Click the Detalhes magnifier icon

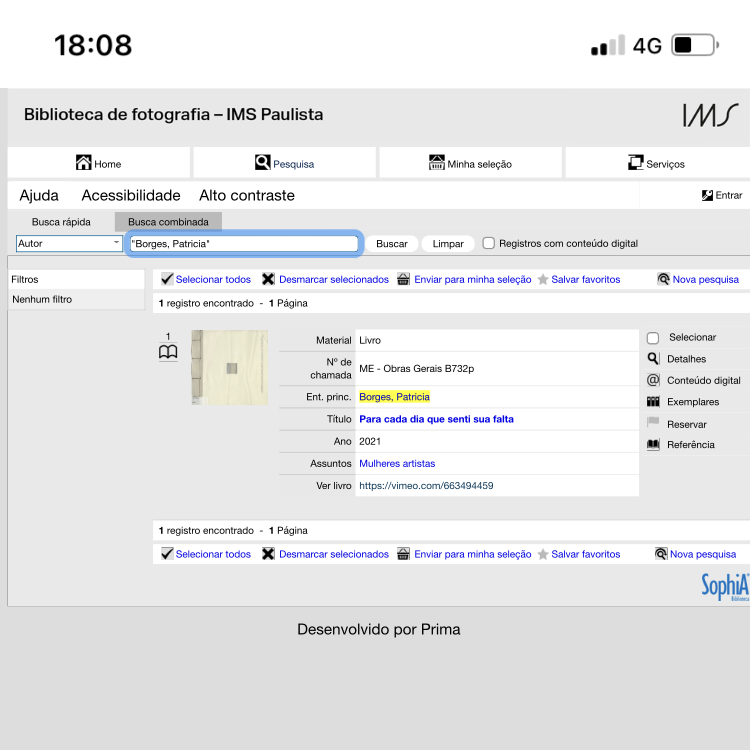pos(653,359)
